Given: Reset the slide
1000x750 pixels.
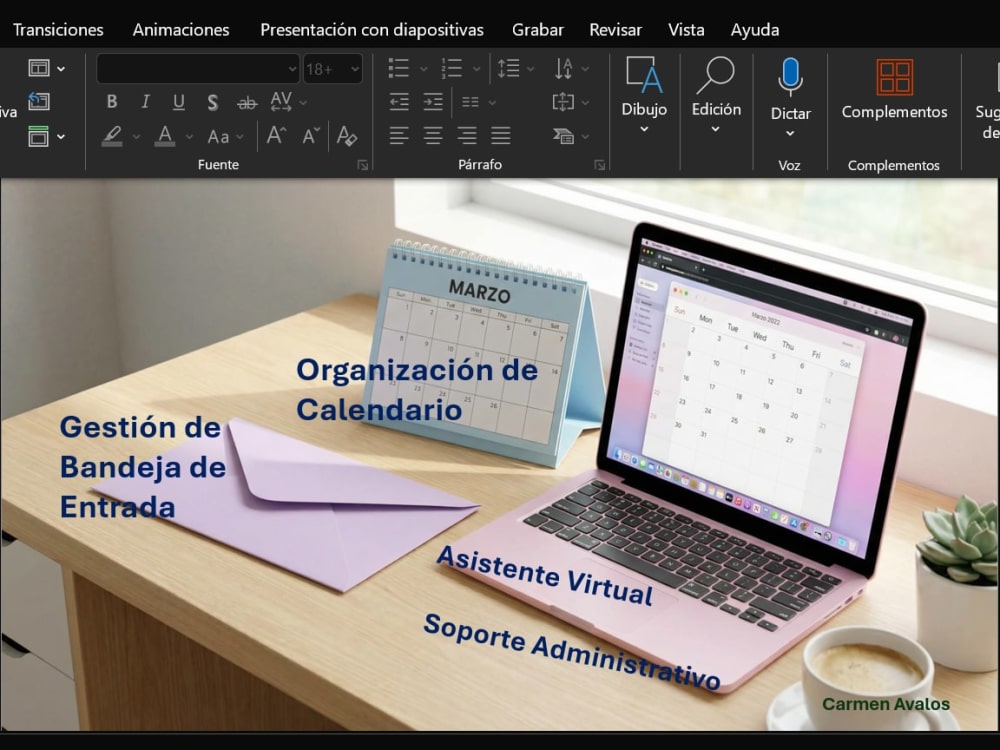Looking at the screenshot, I should (39, 101).
